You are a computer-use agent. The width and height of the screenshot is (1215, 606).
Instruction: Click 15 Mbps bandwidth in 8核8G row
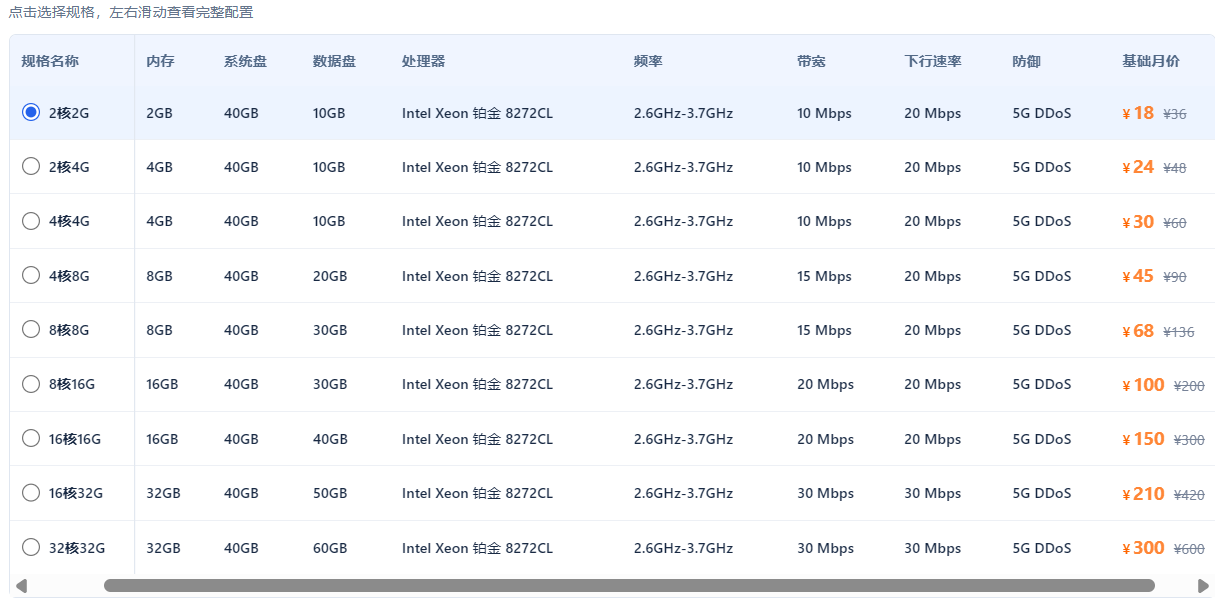point(825,330)
